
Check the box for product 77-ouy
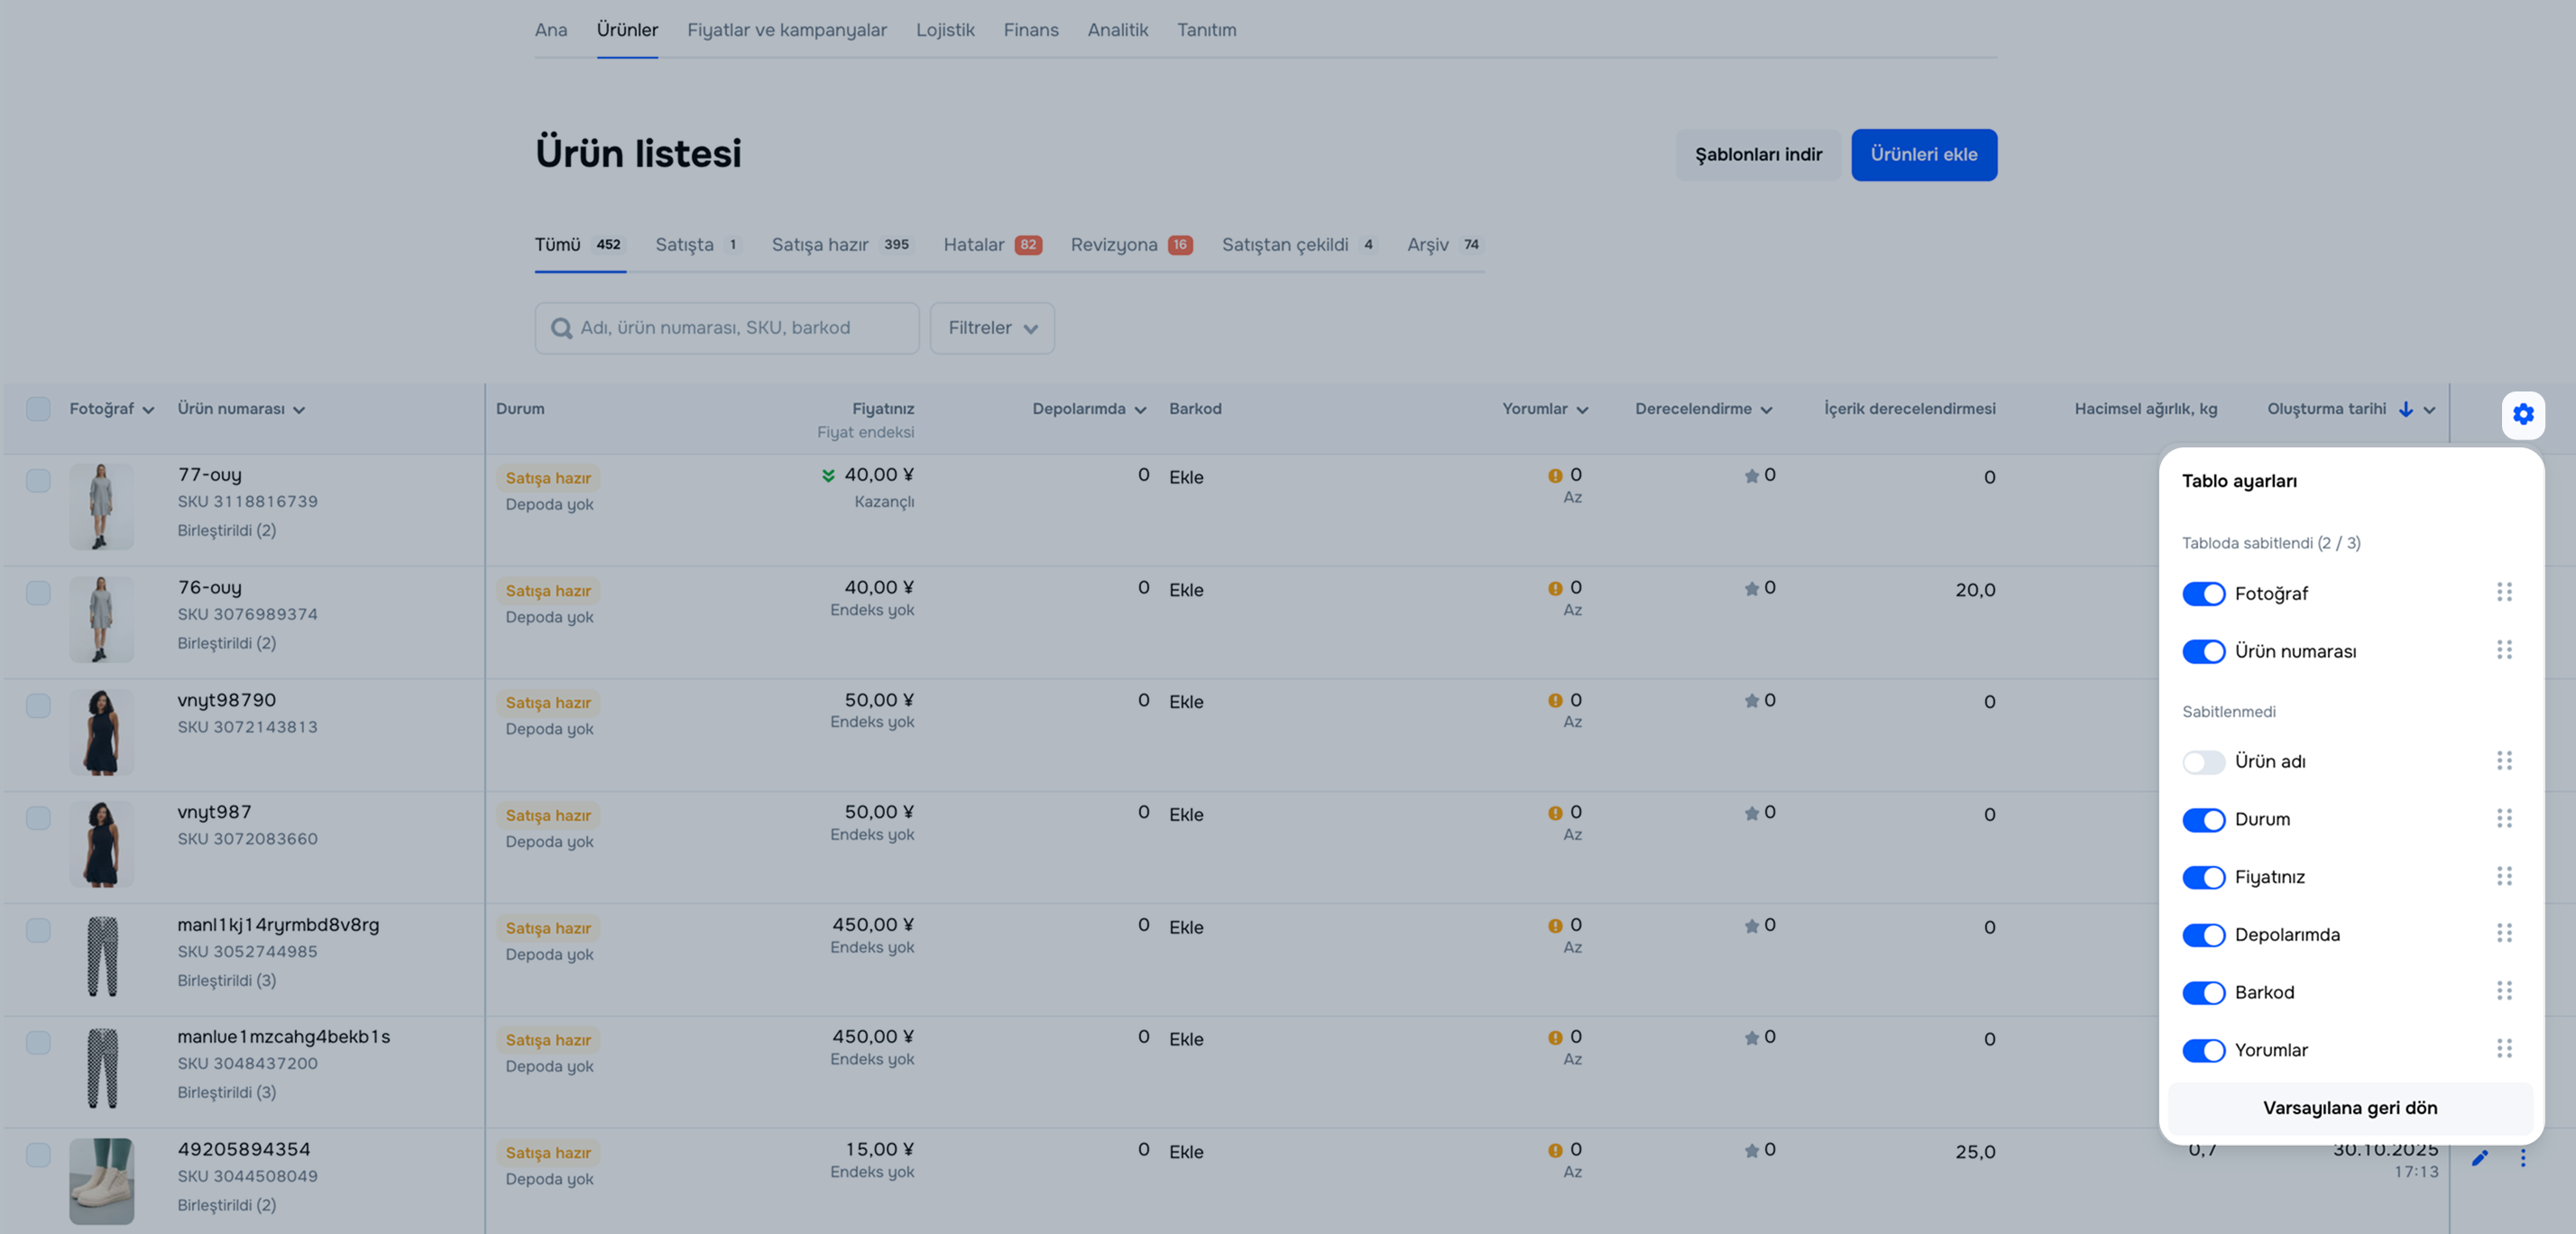tap(38, 480)
